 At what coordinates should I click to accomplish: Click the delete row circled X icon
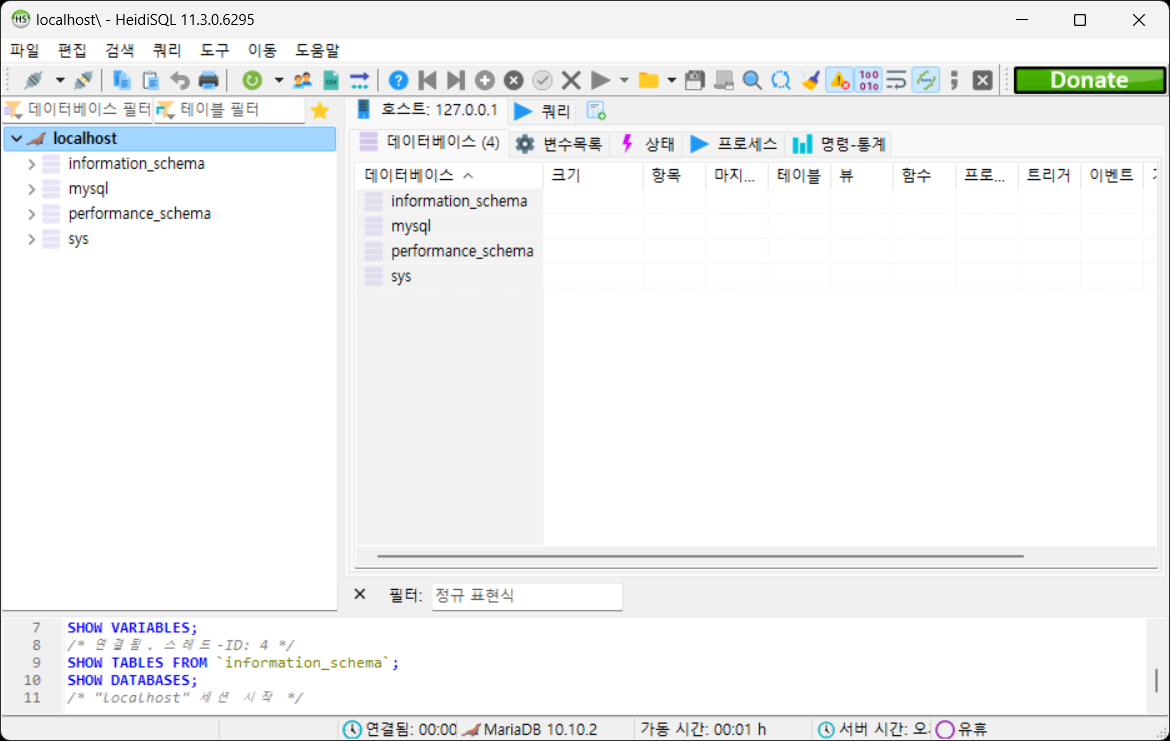[513, 80]
